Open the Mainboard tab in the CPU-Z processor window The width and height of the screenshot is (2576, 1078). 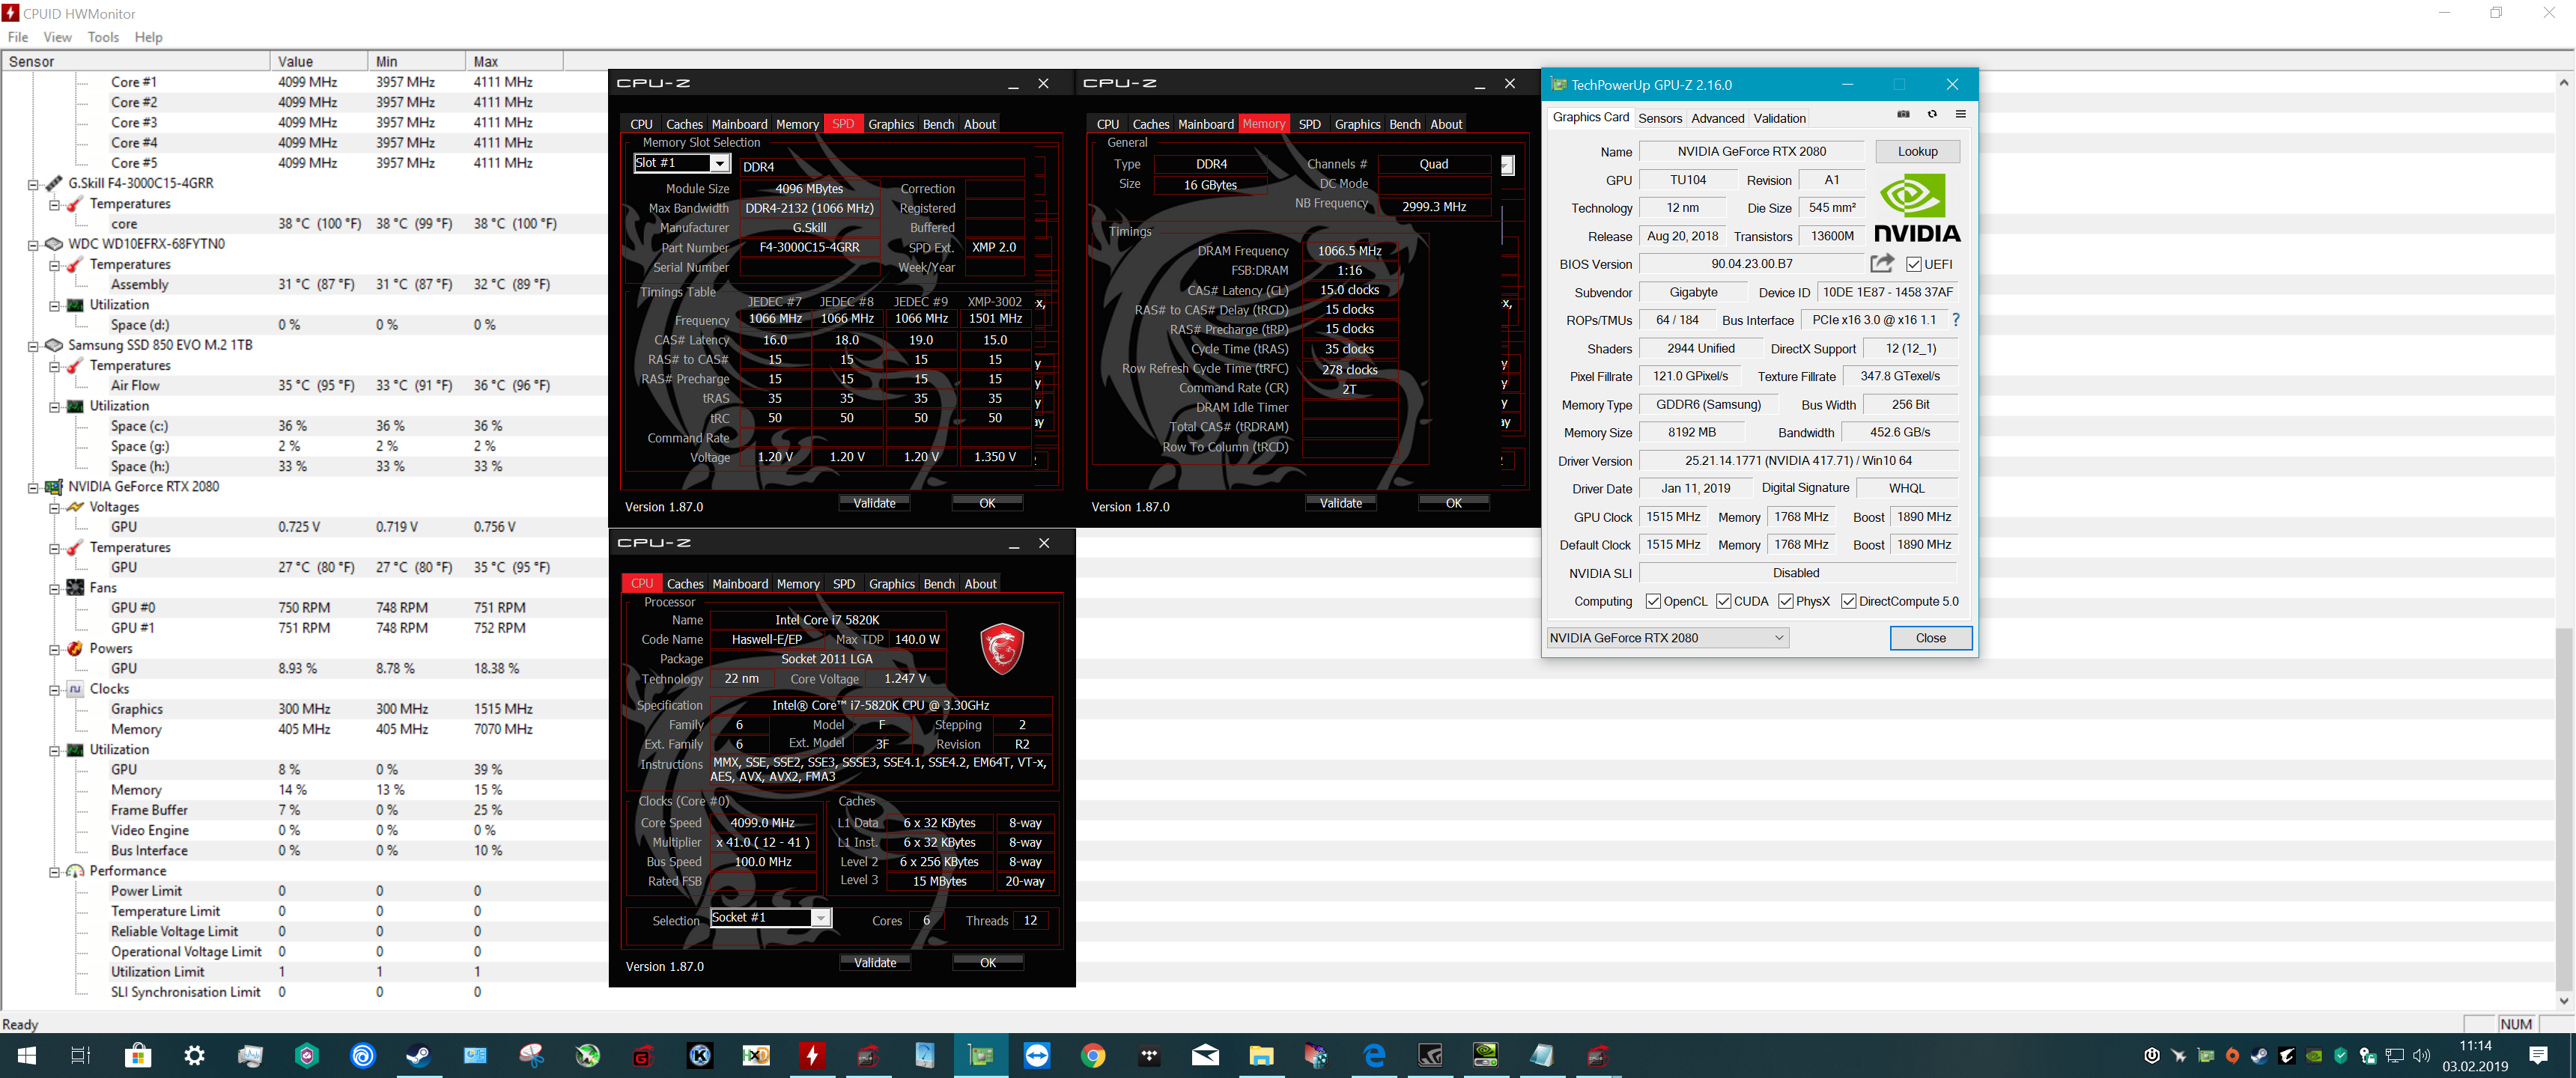(x=740, y=583)
